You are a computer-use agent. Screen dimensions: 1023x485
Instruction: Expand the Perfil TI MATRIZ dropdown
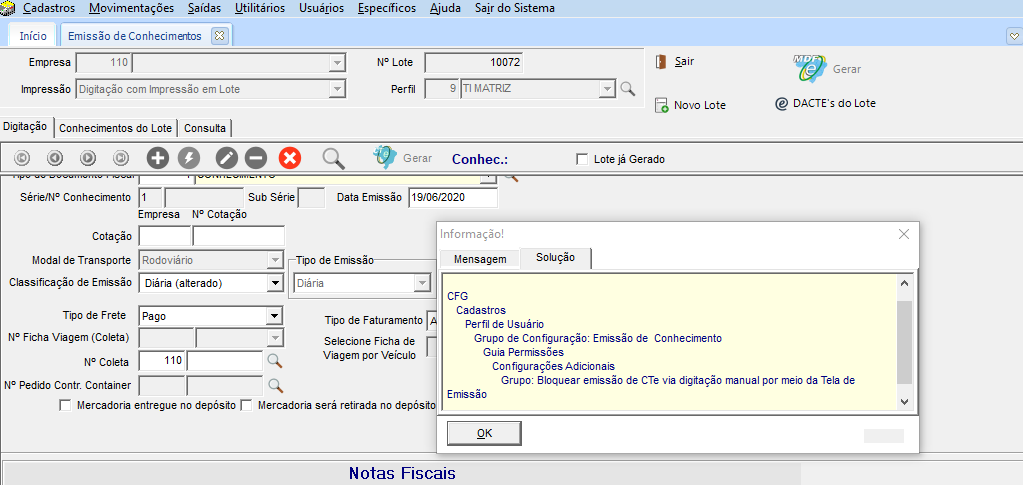point(607,89)
